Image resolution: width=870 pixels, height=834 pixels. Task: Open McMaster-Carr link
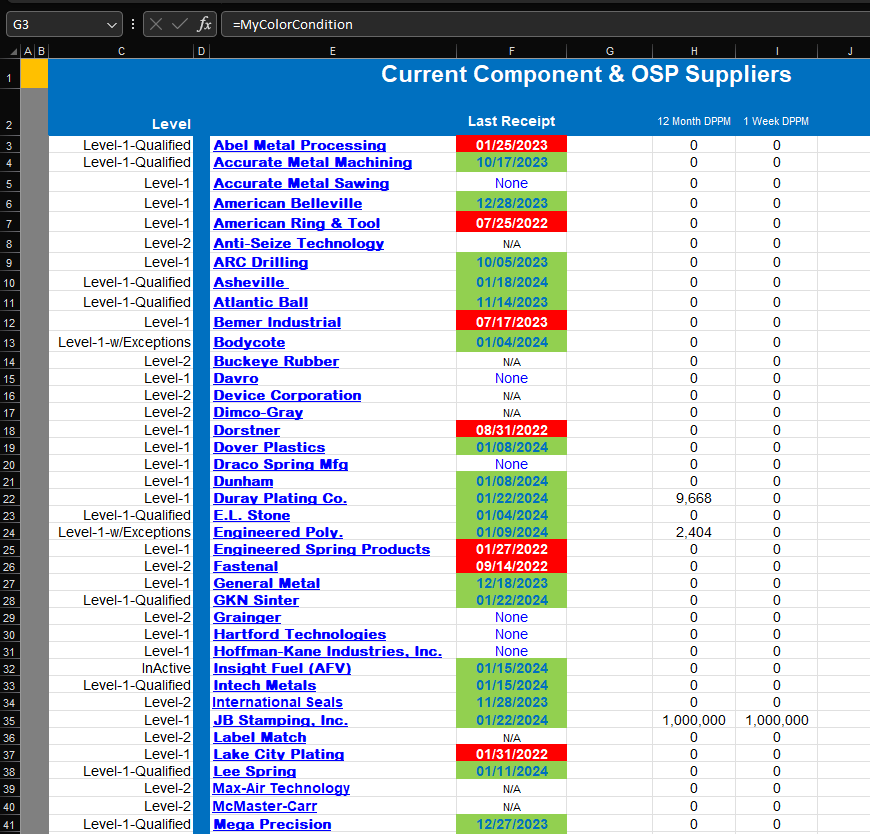pyautogui.click(x=265, y=806)
